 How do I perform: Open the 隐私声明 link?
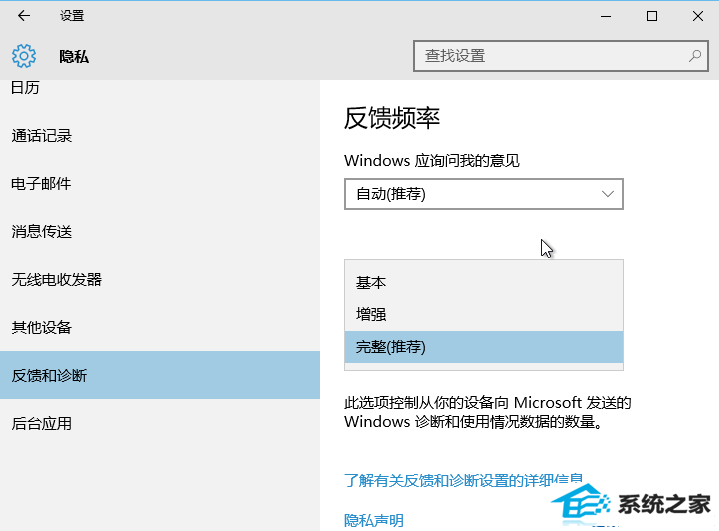point(374,520)
